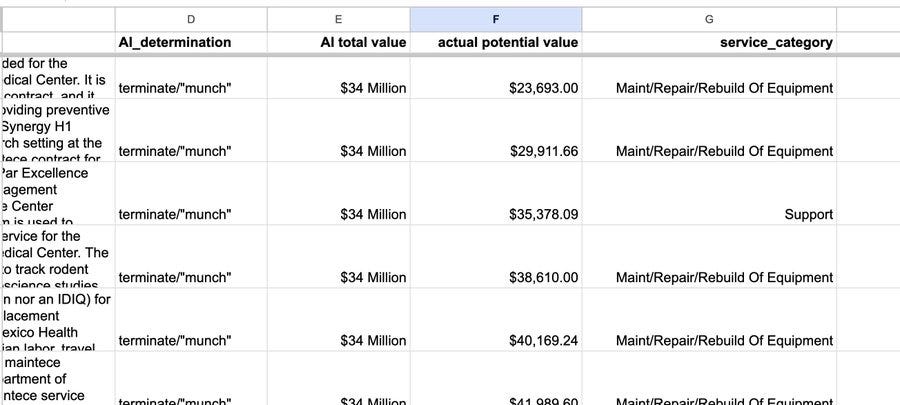Click the AI_determination header cell

tap(175, 42)
